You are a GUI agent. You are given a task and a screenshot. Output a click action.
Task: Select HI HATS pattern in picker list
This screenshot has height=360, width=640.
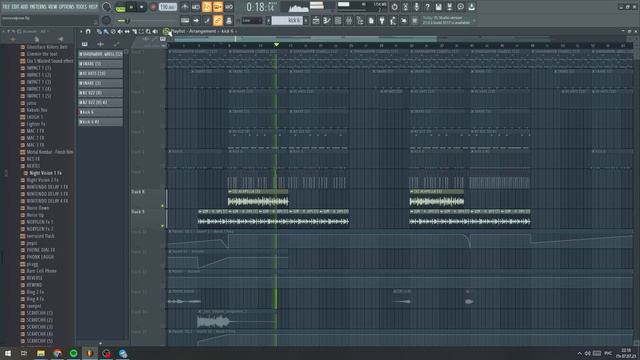[100, 73]
